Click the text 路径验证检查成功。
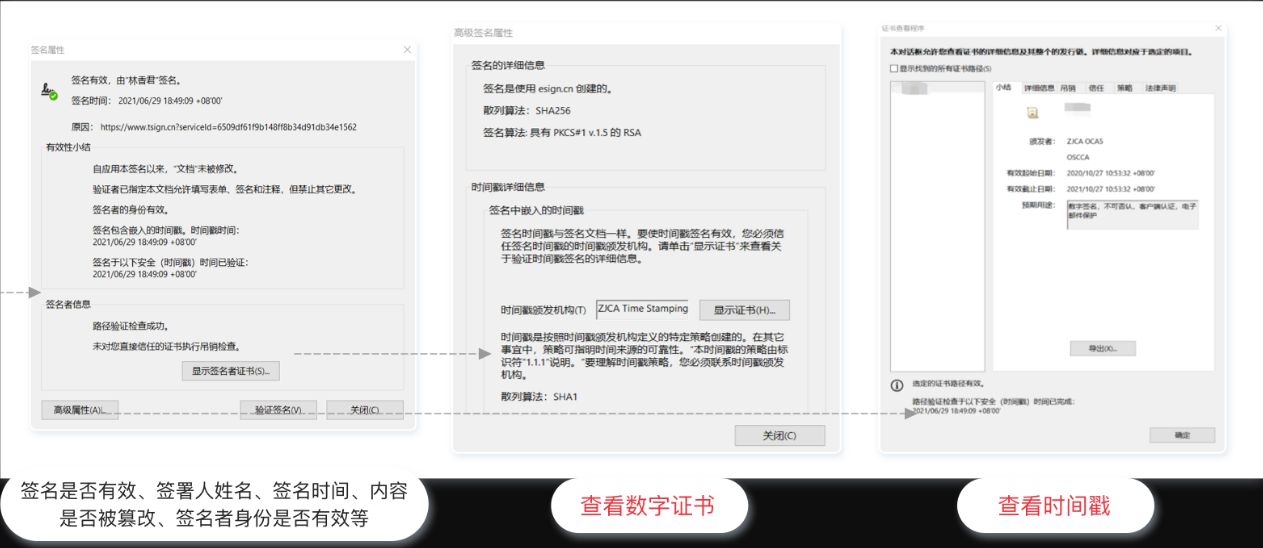Image resolution: width=1263 pixels, height=548 pixels. (x=130, y=326)
